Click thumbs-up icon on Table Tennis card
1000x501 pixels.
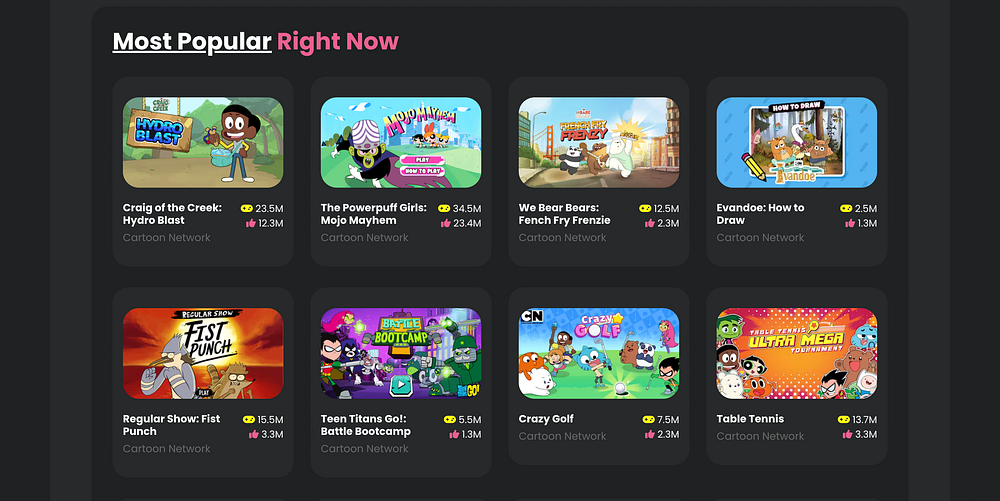(848, 434)
